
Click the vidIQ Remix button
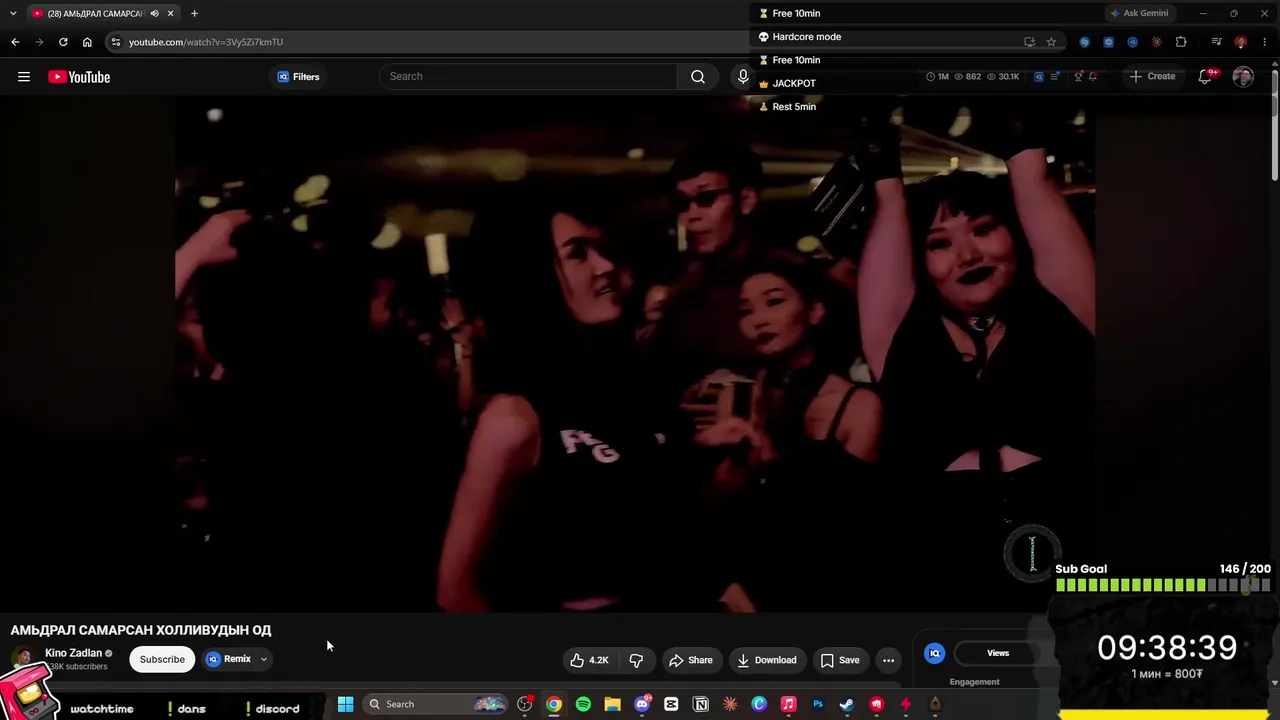[x=229, y=659]
